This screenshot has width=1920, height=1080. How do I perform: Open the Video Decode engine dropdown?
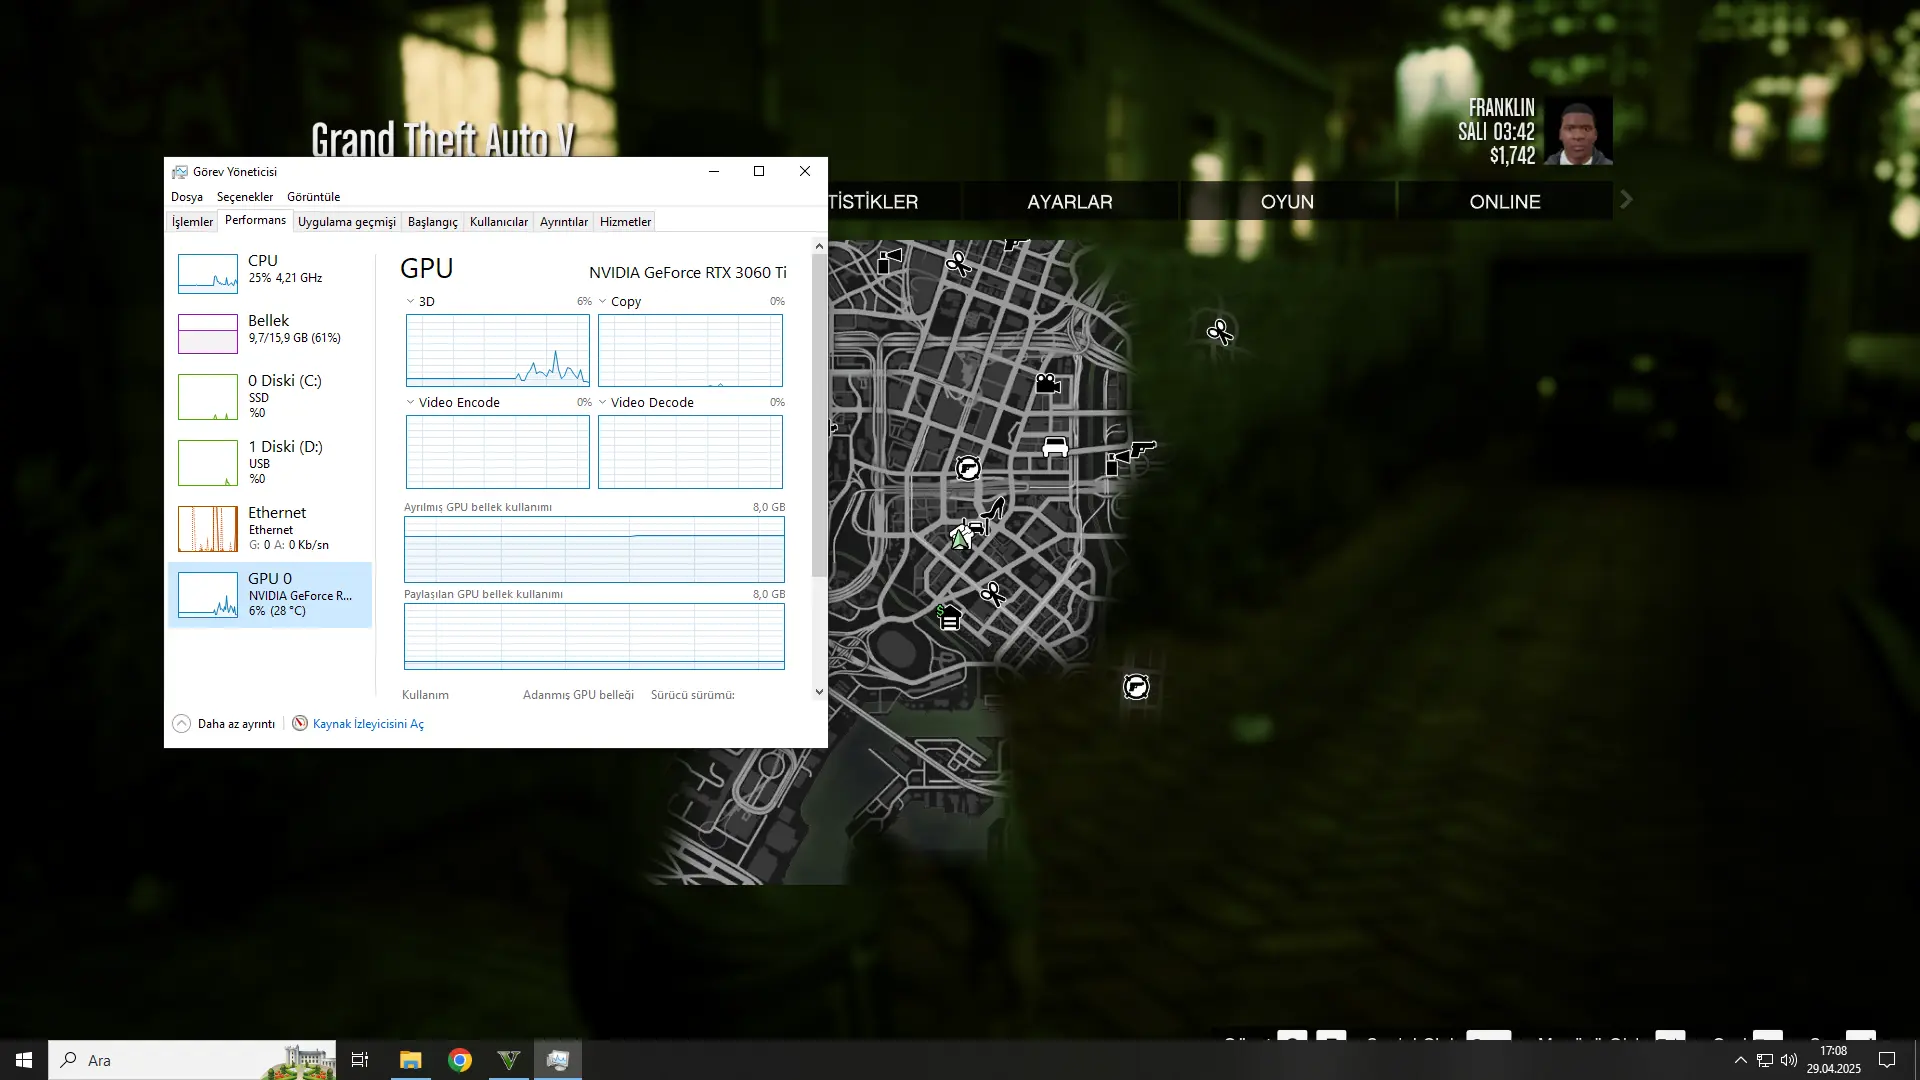pos(602,402)
